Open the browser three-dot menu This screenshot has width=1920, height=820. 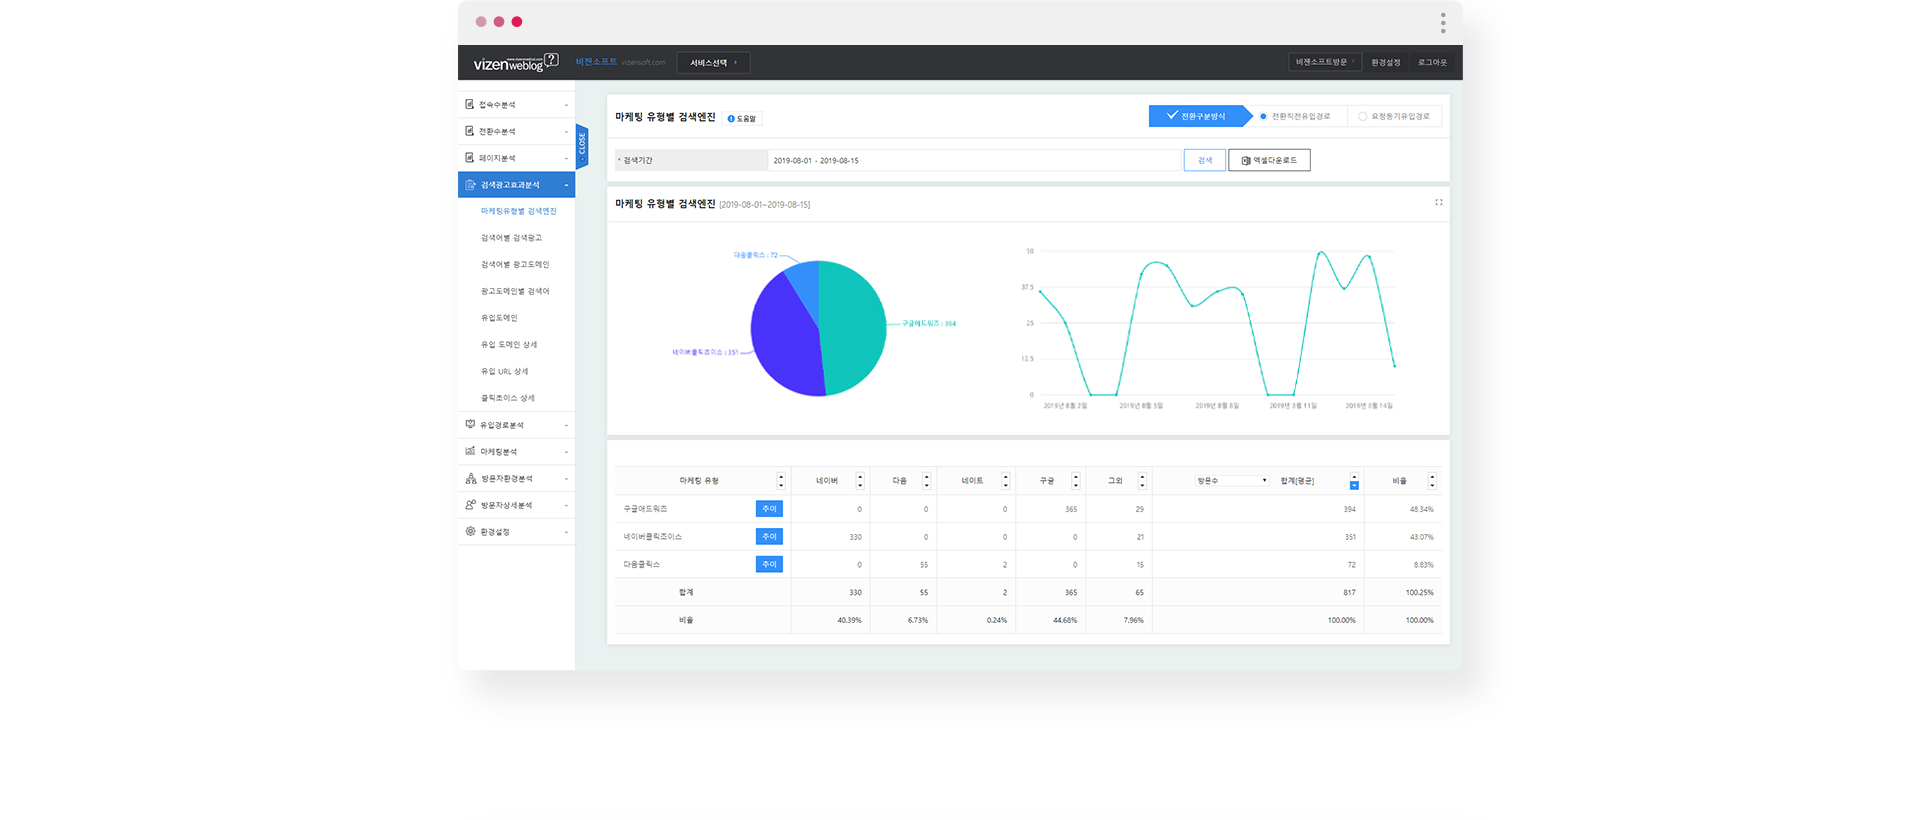pos(1443,22)
